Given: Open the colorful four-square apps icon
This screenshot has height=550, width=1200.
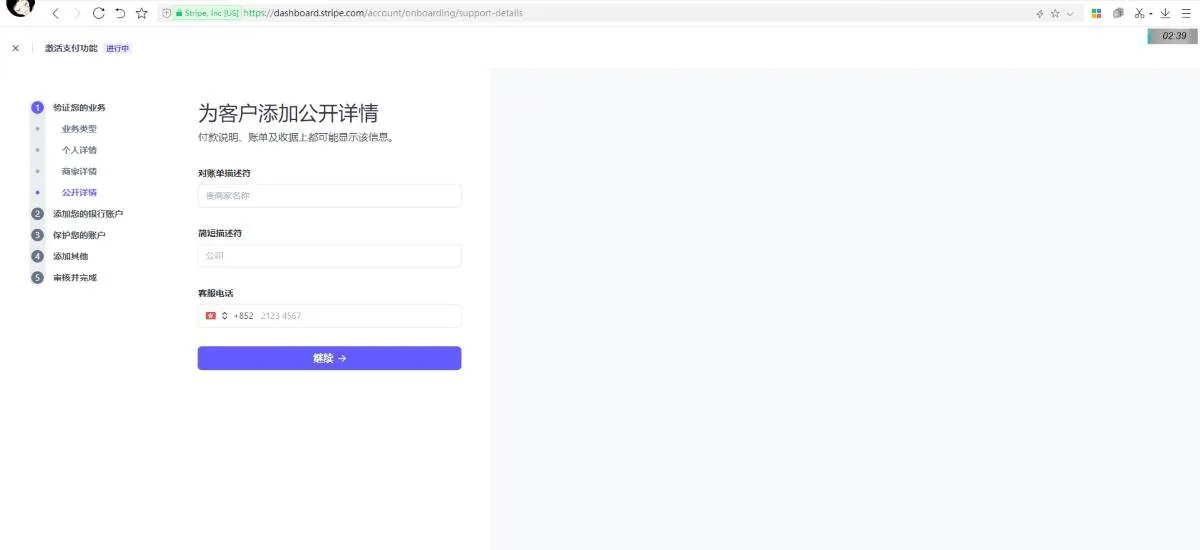Looking at the screenshot, I should 1096,14.
